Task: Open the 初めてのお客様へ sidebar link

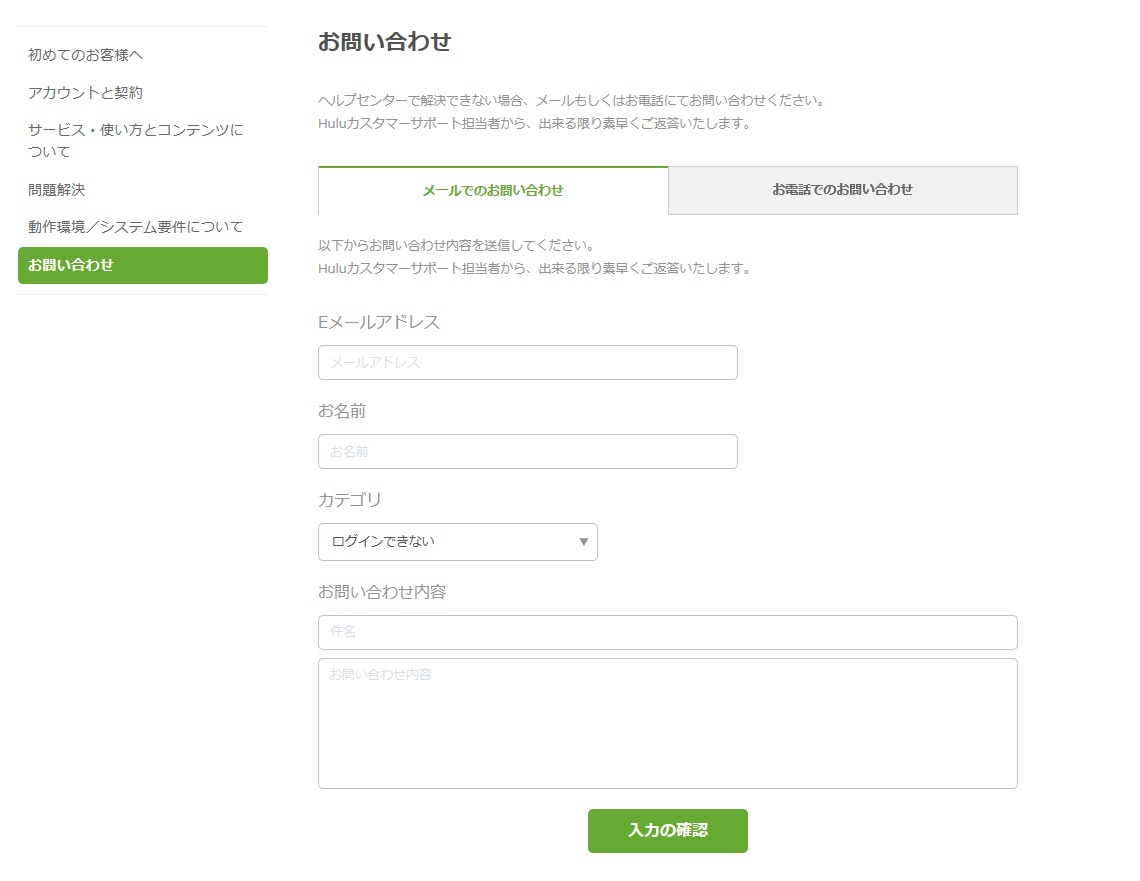Action: click(x=86, y=55)
